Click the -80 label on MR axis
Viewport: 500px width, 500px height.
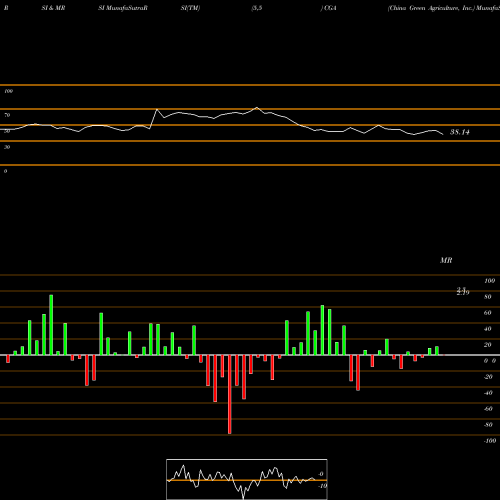coord(488,425)
